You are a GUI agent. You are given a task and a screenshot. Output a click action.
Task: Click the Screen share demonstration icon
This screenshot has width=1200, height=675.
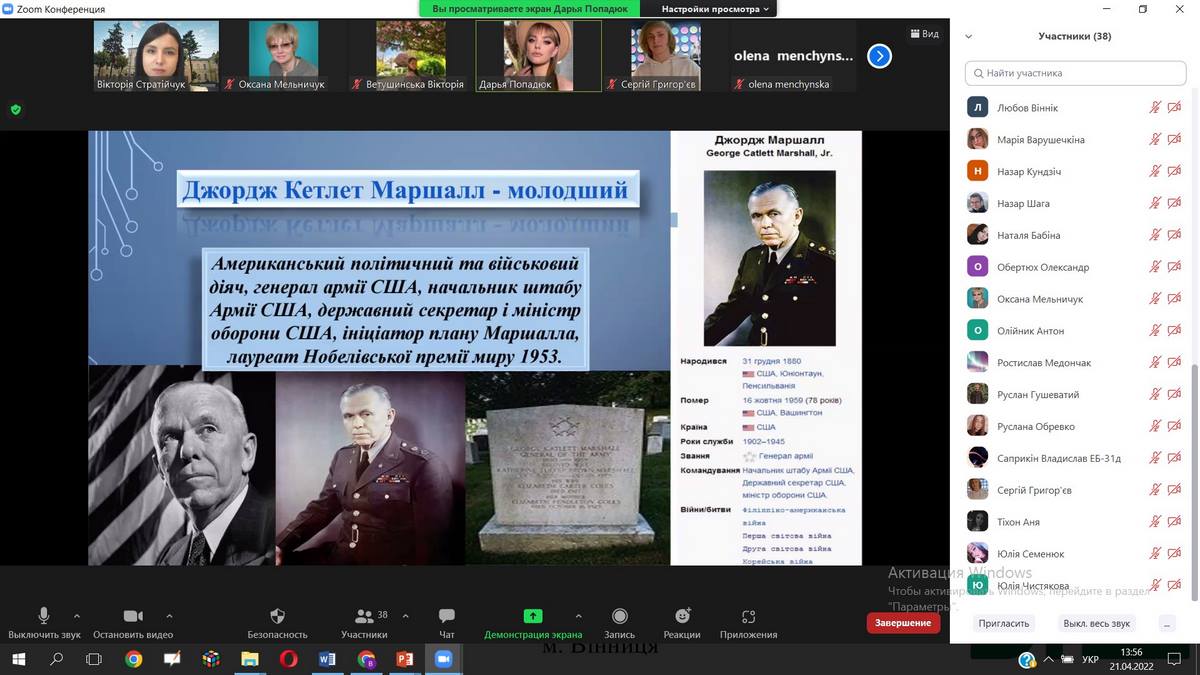(533, 616)
